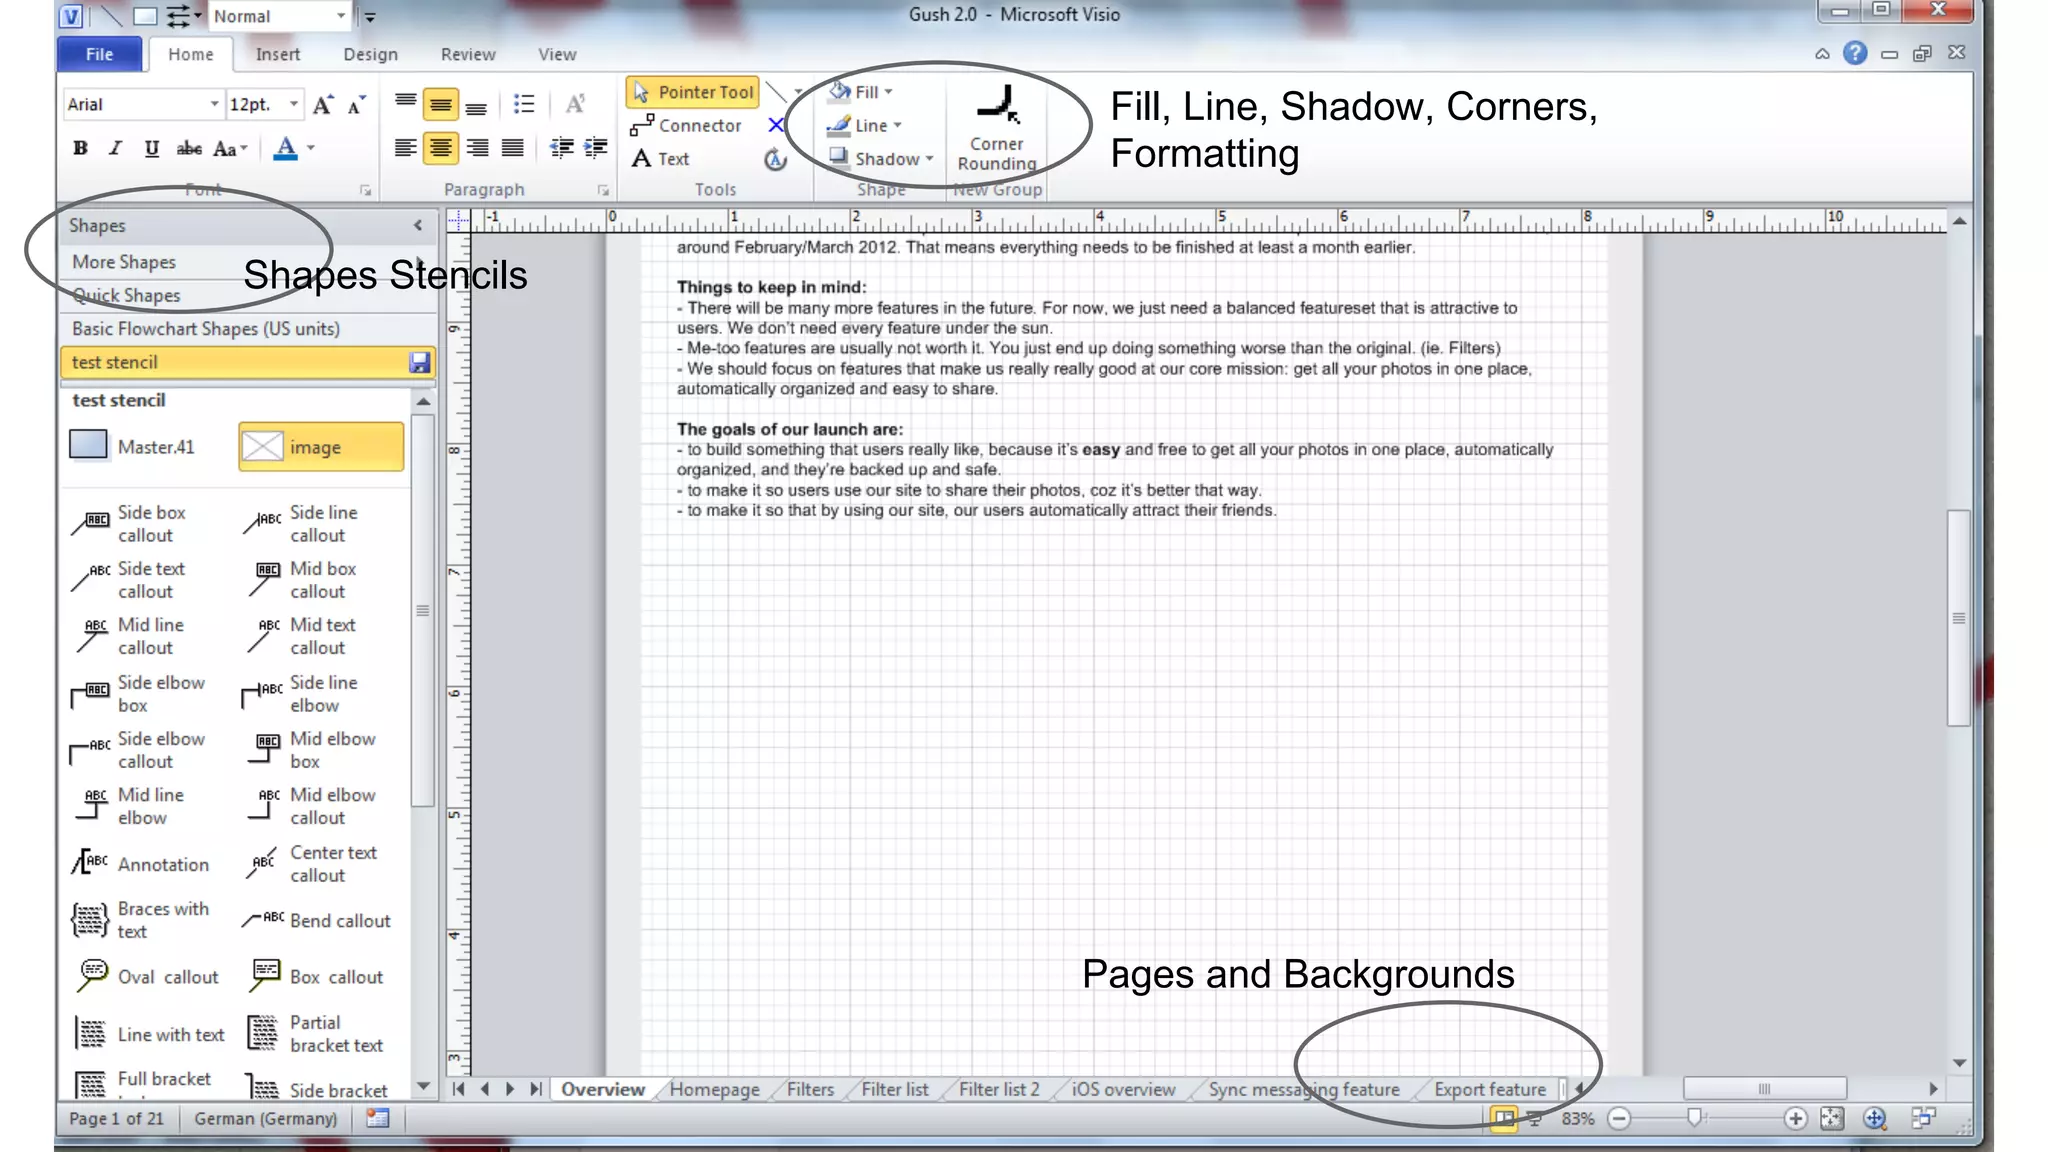Open the Arial font name dropdown

[214, 104]
